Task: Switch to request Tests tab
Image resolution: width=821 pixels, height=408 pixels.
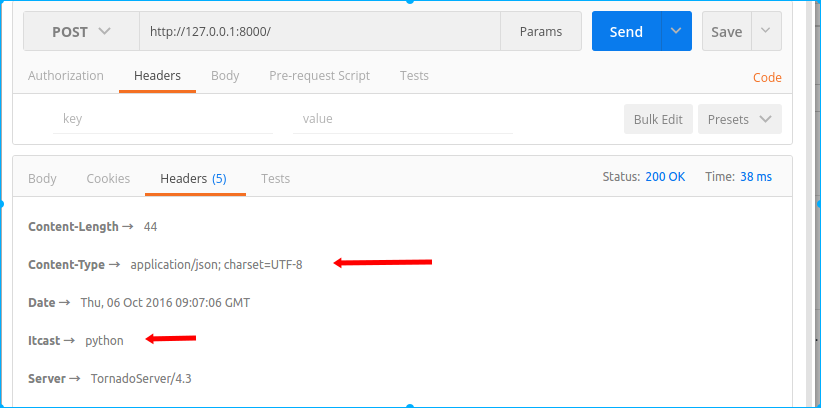Action: 414,76
